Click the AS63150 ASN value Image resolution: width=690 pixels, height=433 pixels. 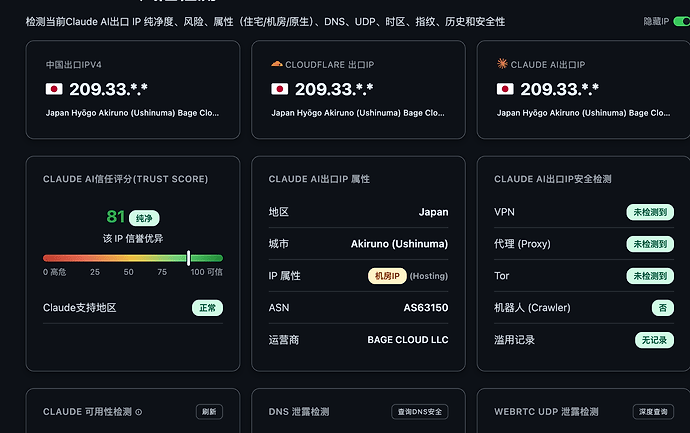click(426, 308)
